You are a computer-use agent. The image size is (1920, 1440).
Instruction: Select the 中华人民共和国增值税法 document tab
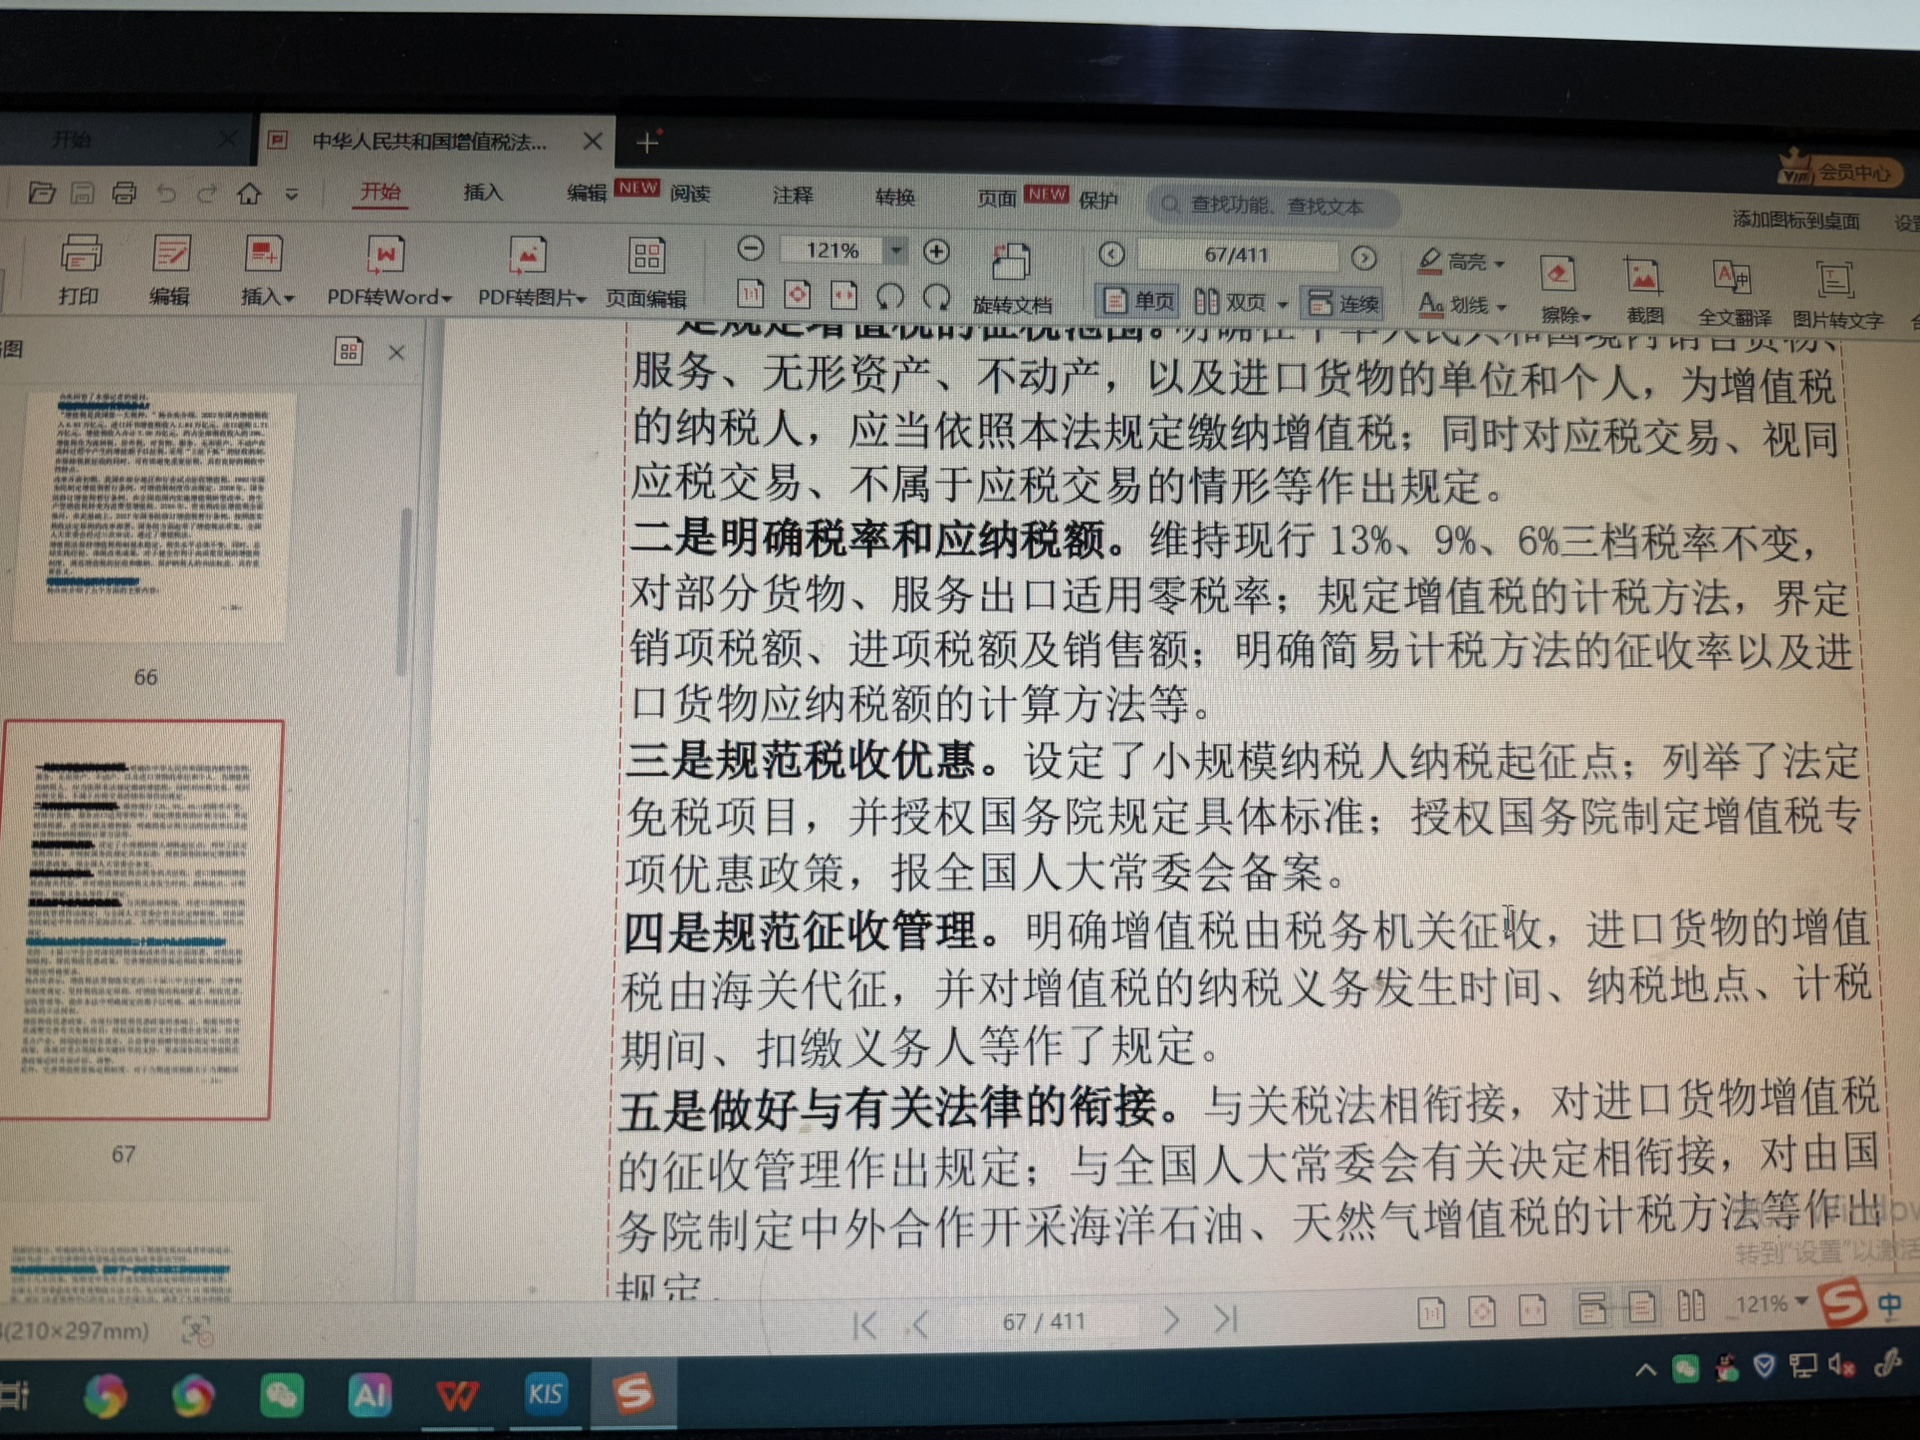(430, 141)
